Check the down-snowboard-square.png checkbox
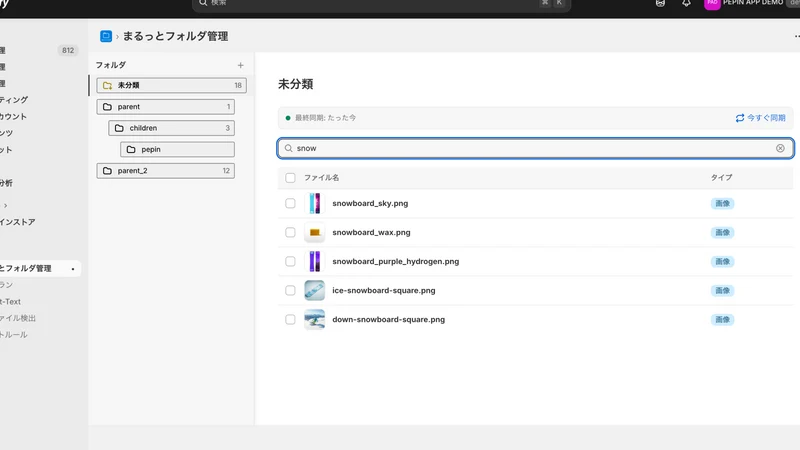Viewport: 800px width, 450px height. 290,319
